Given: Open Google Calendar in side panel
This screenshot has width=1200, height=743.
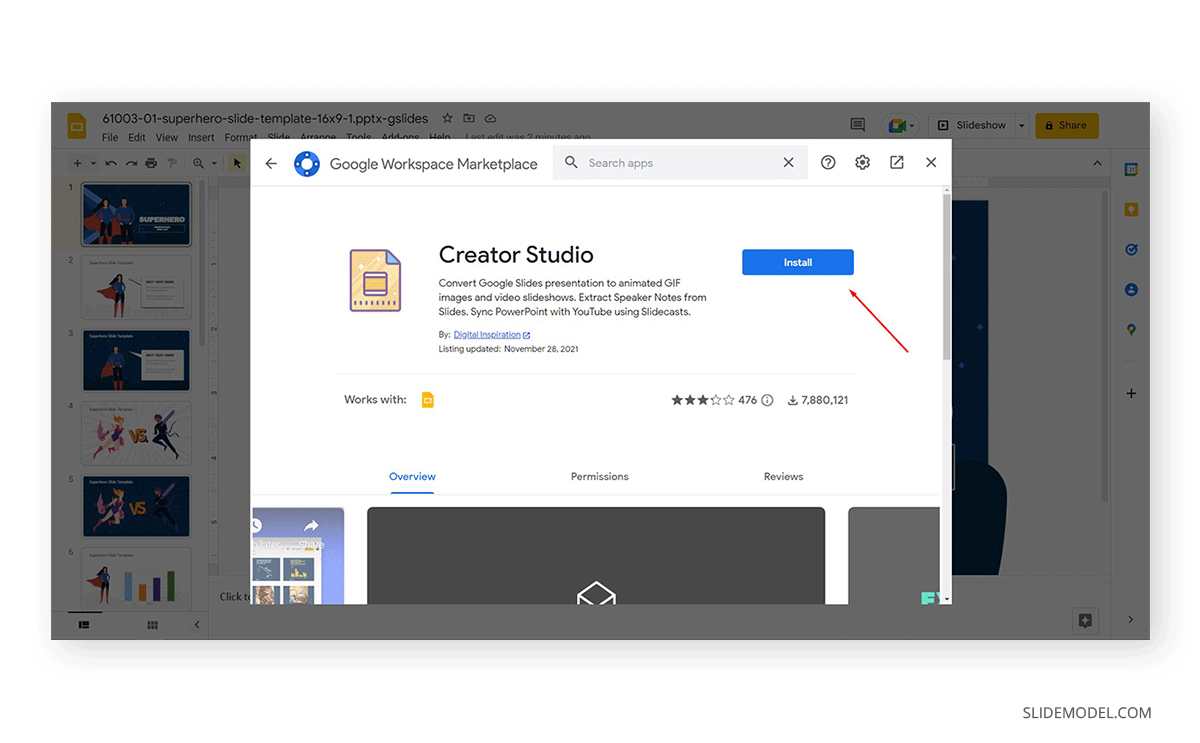Looking at the screenshot, I should (x=1131, y=169).
